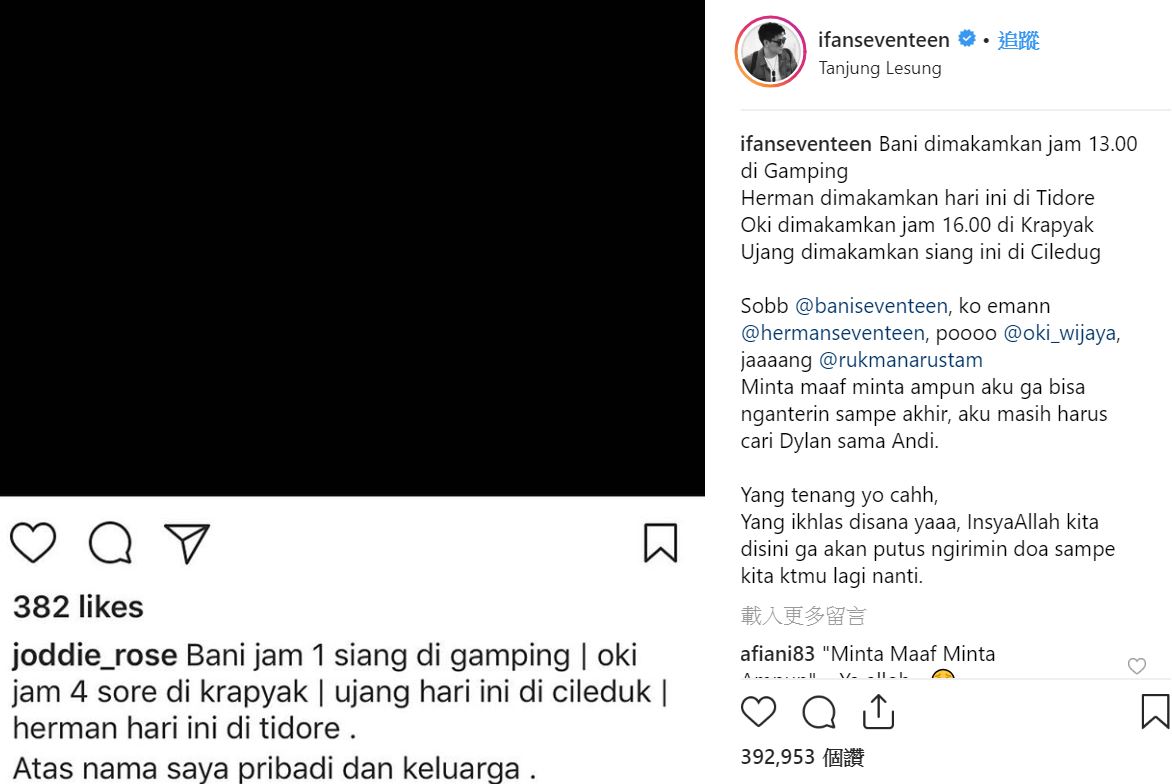
Task: Click the blue verified badge next to ifanseventeen
Action: tap(967, 38)
